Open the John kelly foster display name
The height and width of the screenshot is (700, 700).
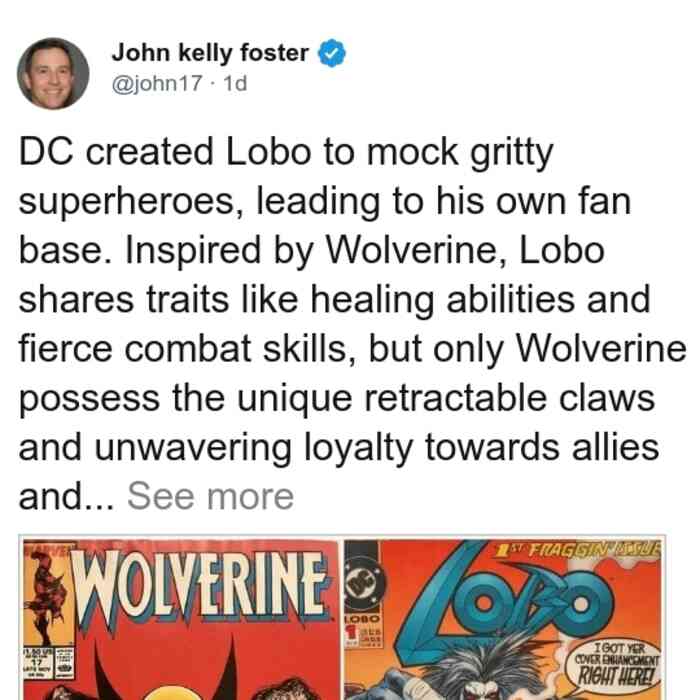pyautogui.click(x=210, y=53)
